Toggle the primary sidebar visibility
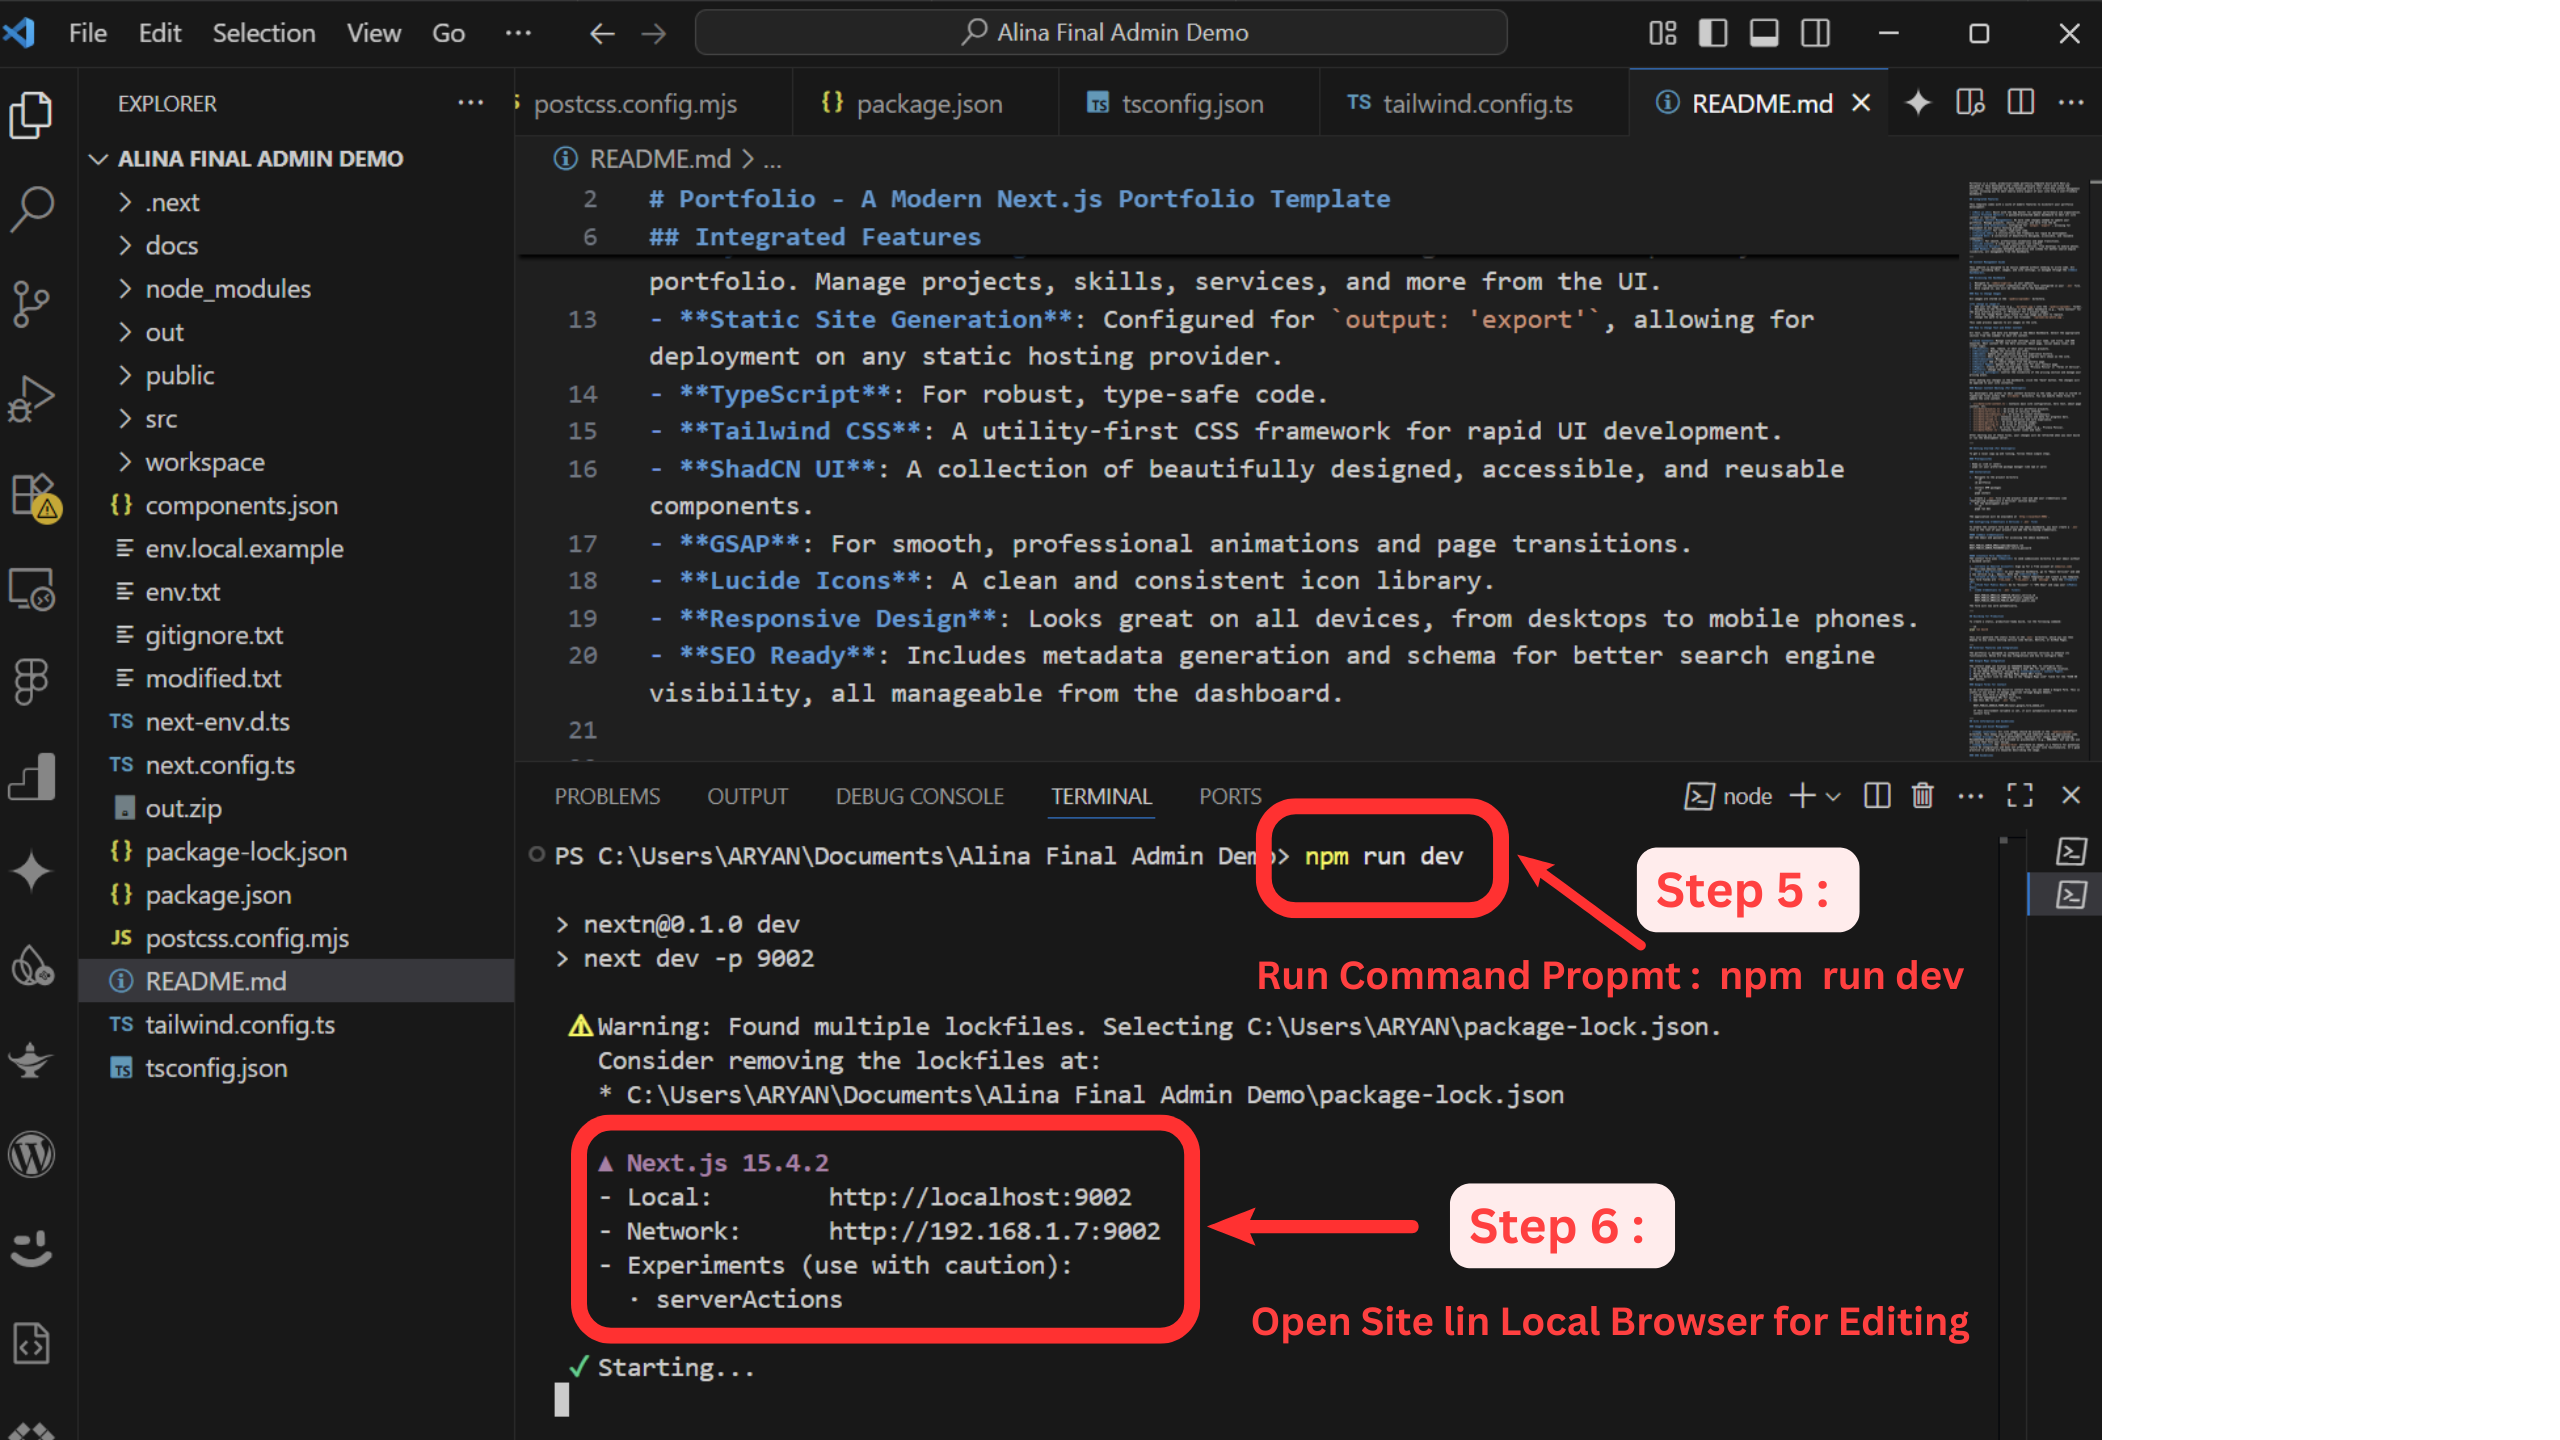 coord(1712,32)
